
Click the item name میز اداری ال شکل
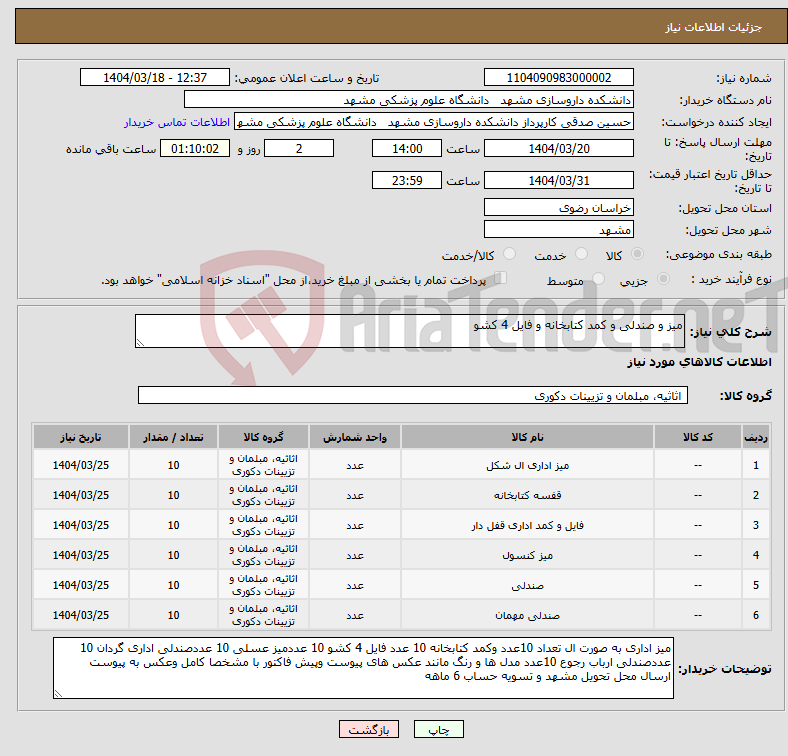527,465
